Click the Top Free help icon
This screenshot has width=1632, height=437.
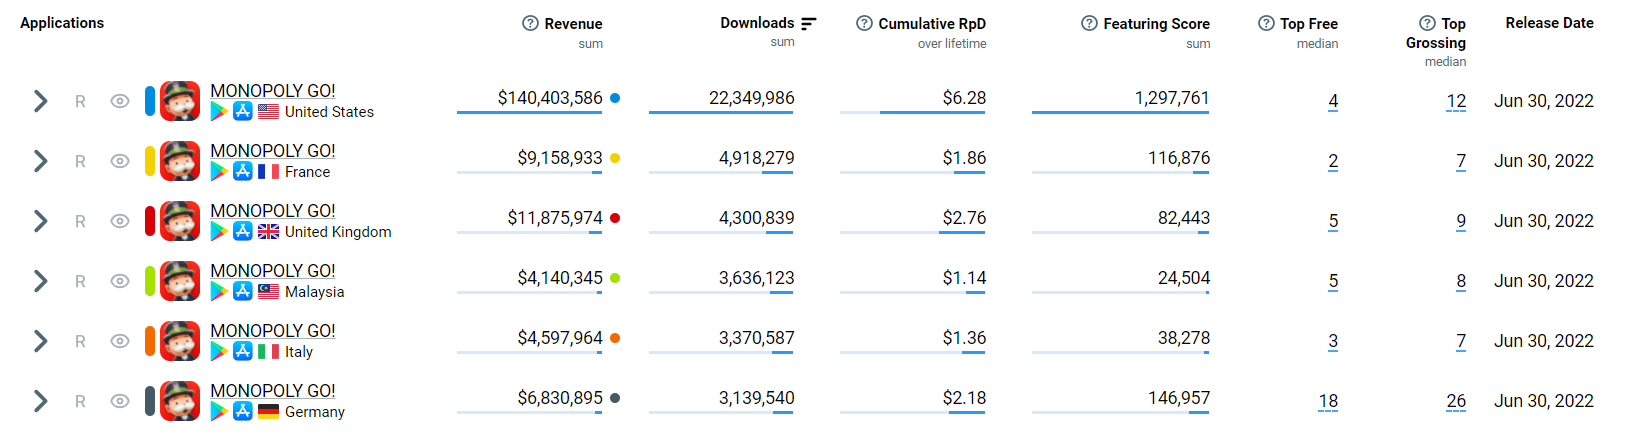click(x=1266, y=23)
